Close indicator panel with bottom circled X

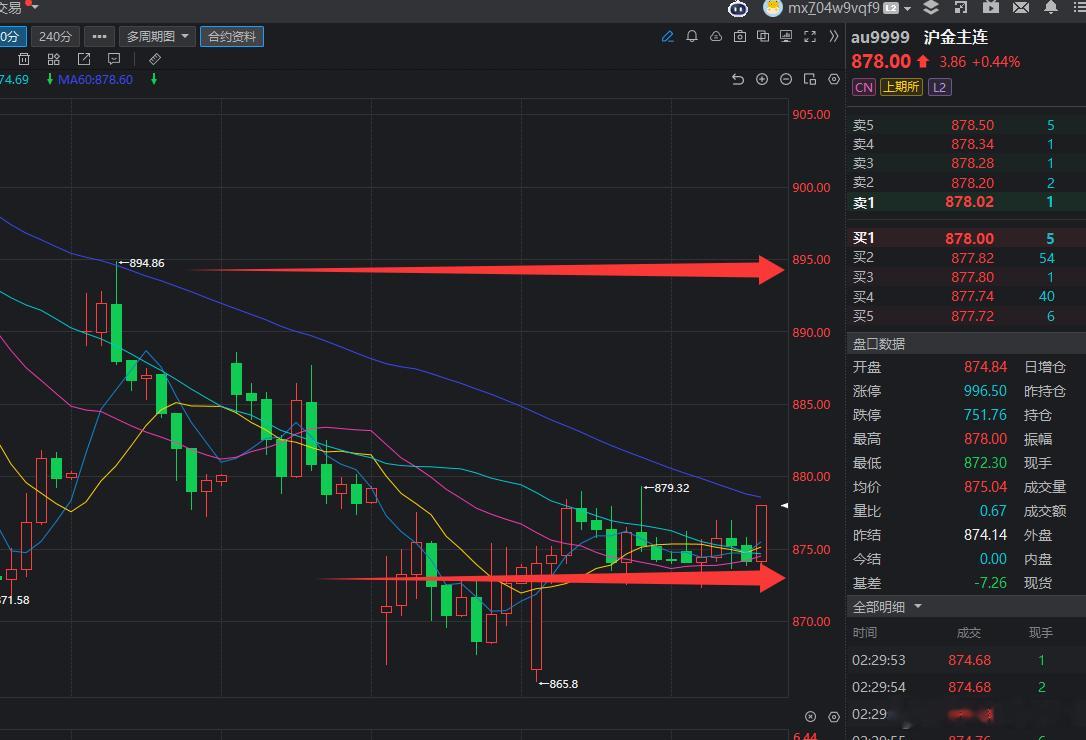click(x=810, y=716)
